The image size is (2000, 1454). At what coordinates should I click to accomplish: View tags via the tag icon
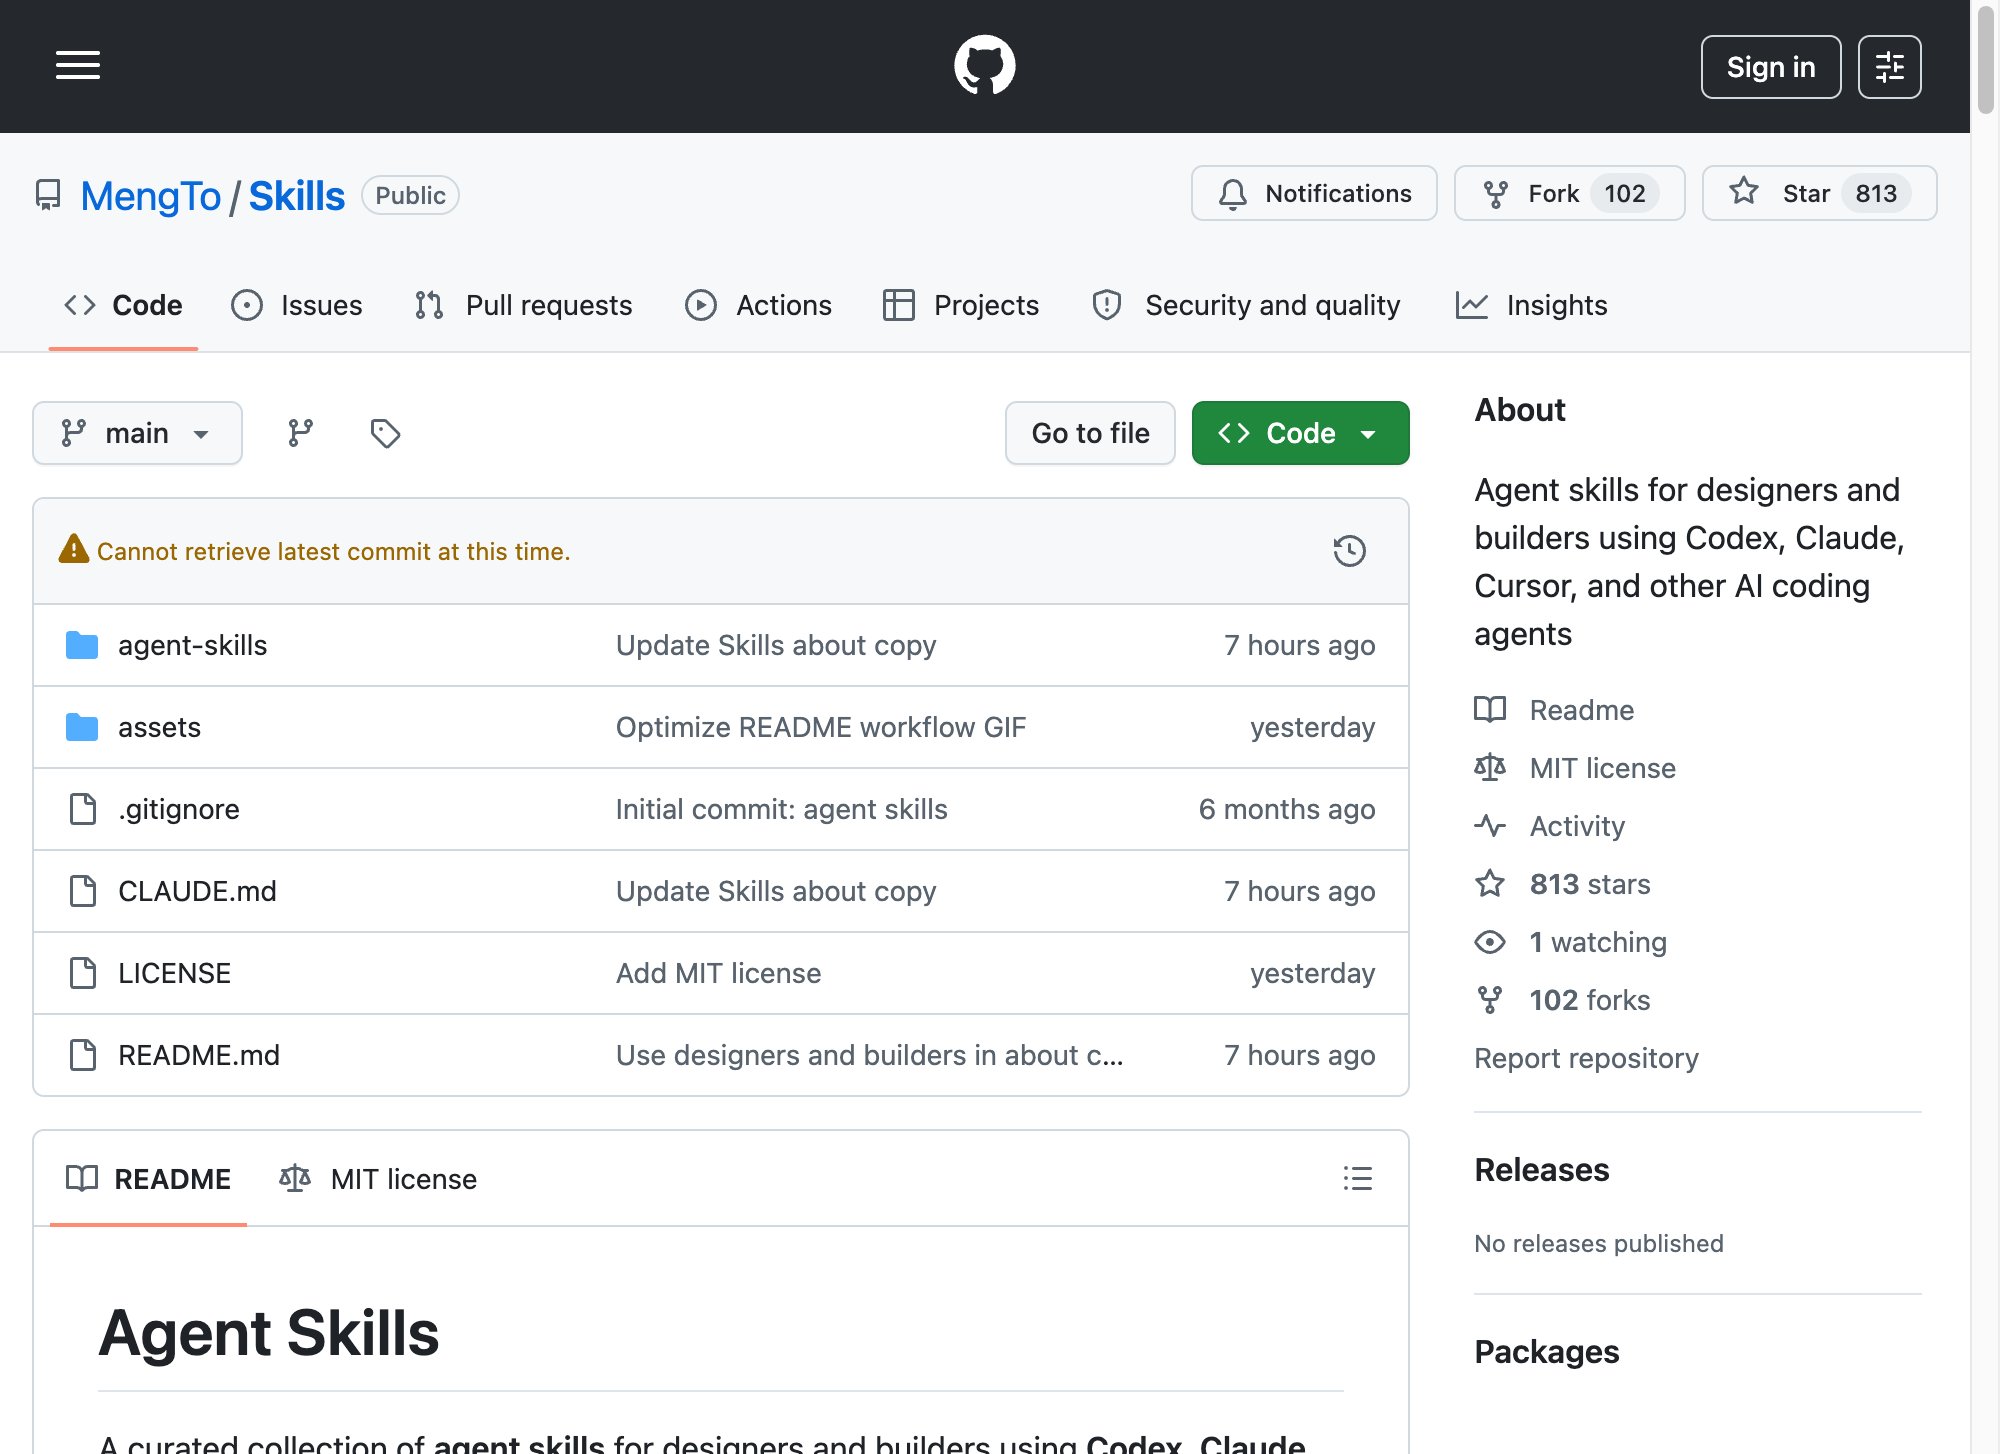[x=385, y=433]
